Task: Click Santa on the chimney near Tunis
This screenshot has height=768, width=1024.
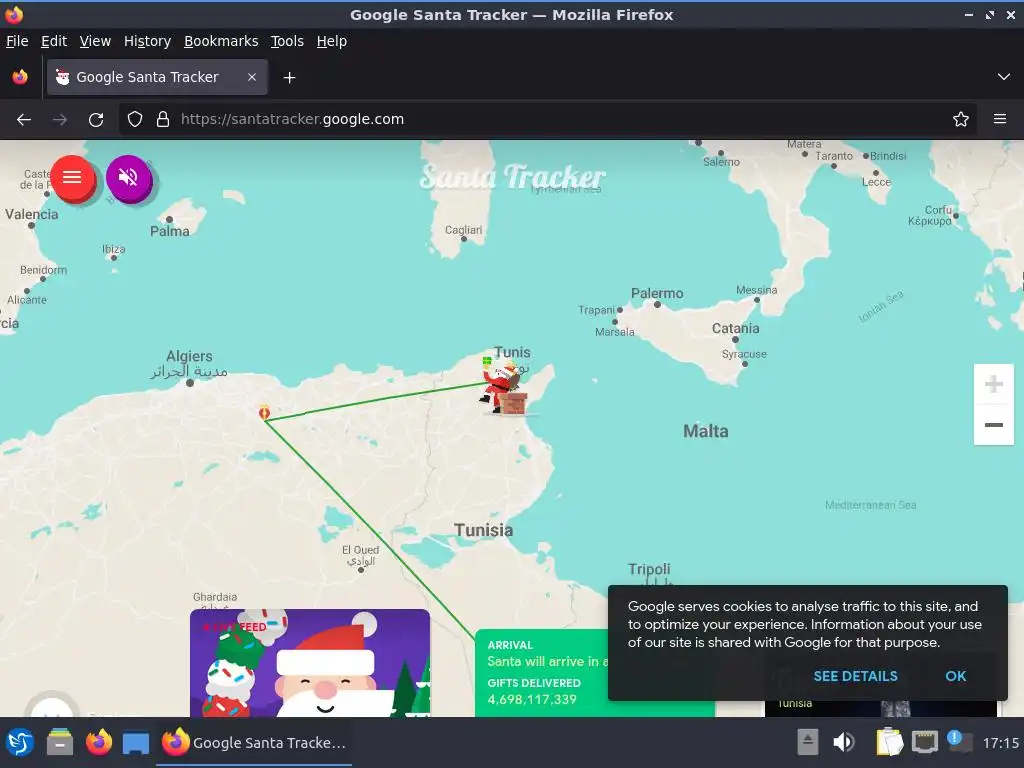Action: click(504, 387)
